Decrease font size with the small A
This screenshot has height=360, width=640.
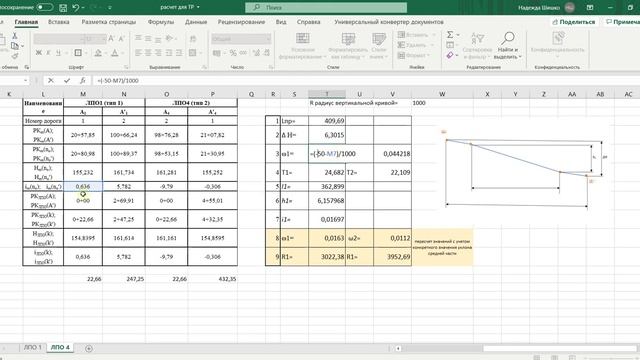click(x=121, y=39)
